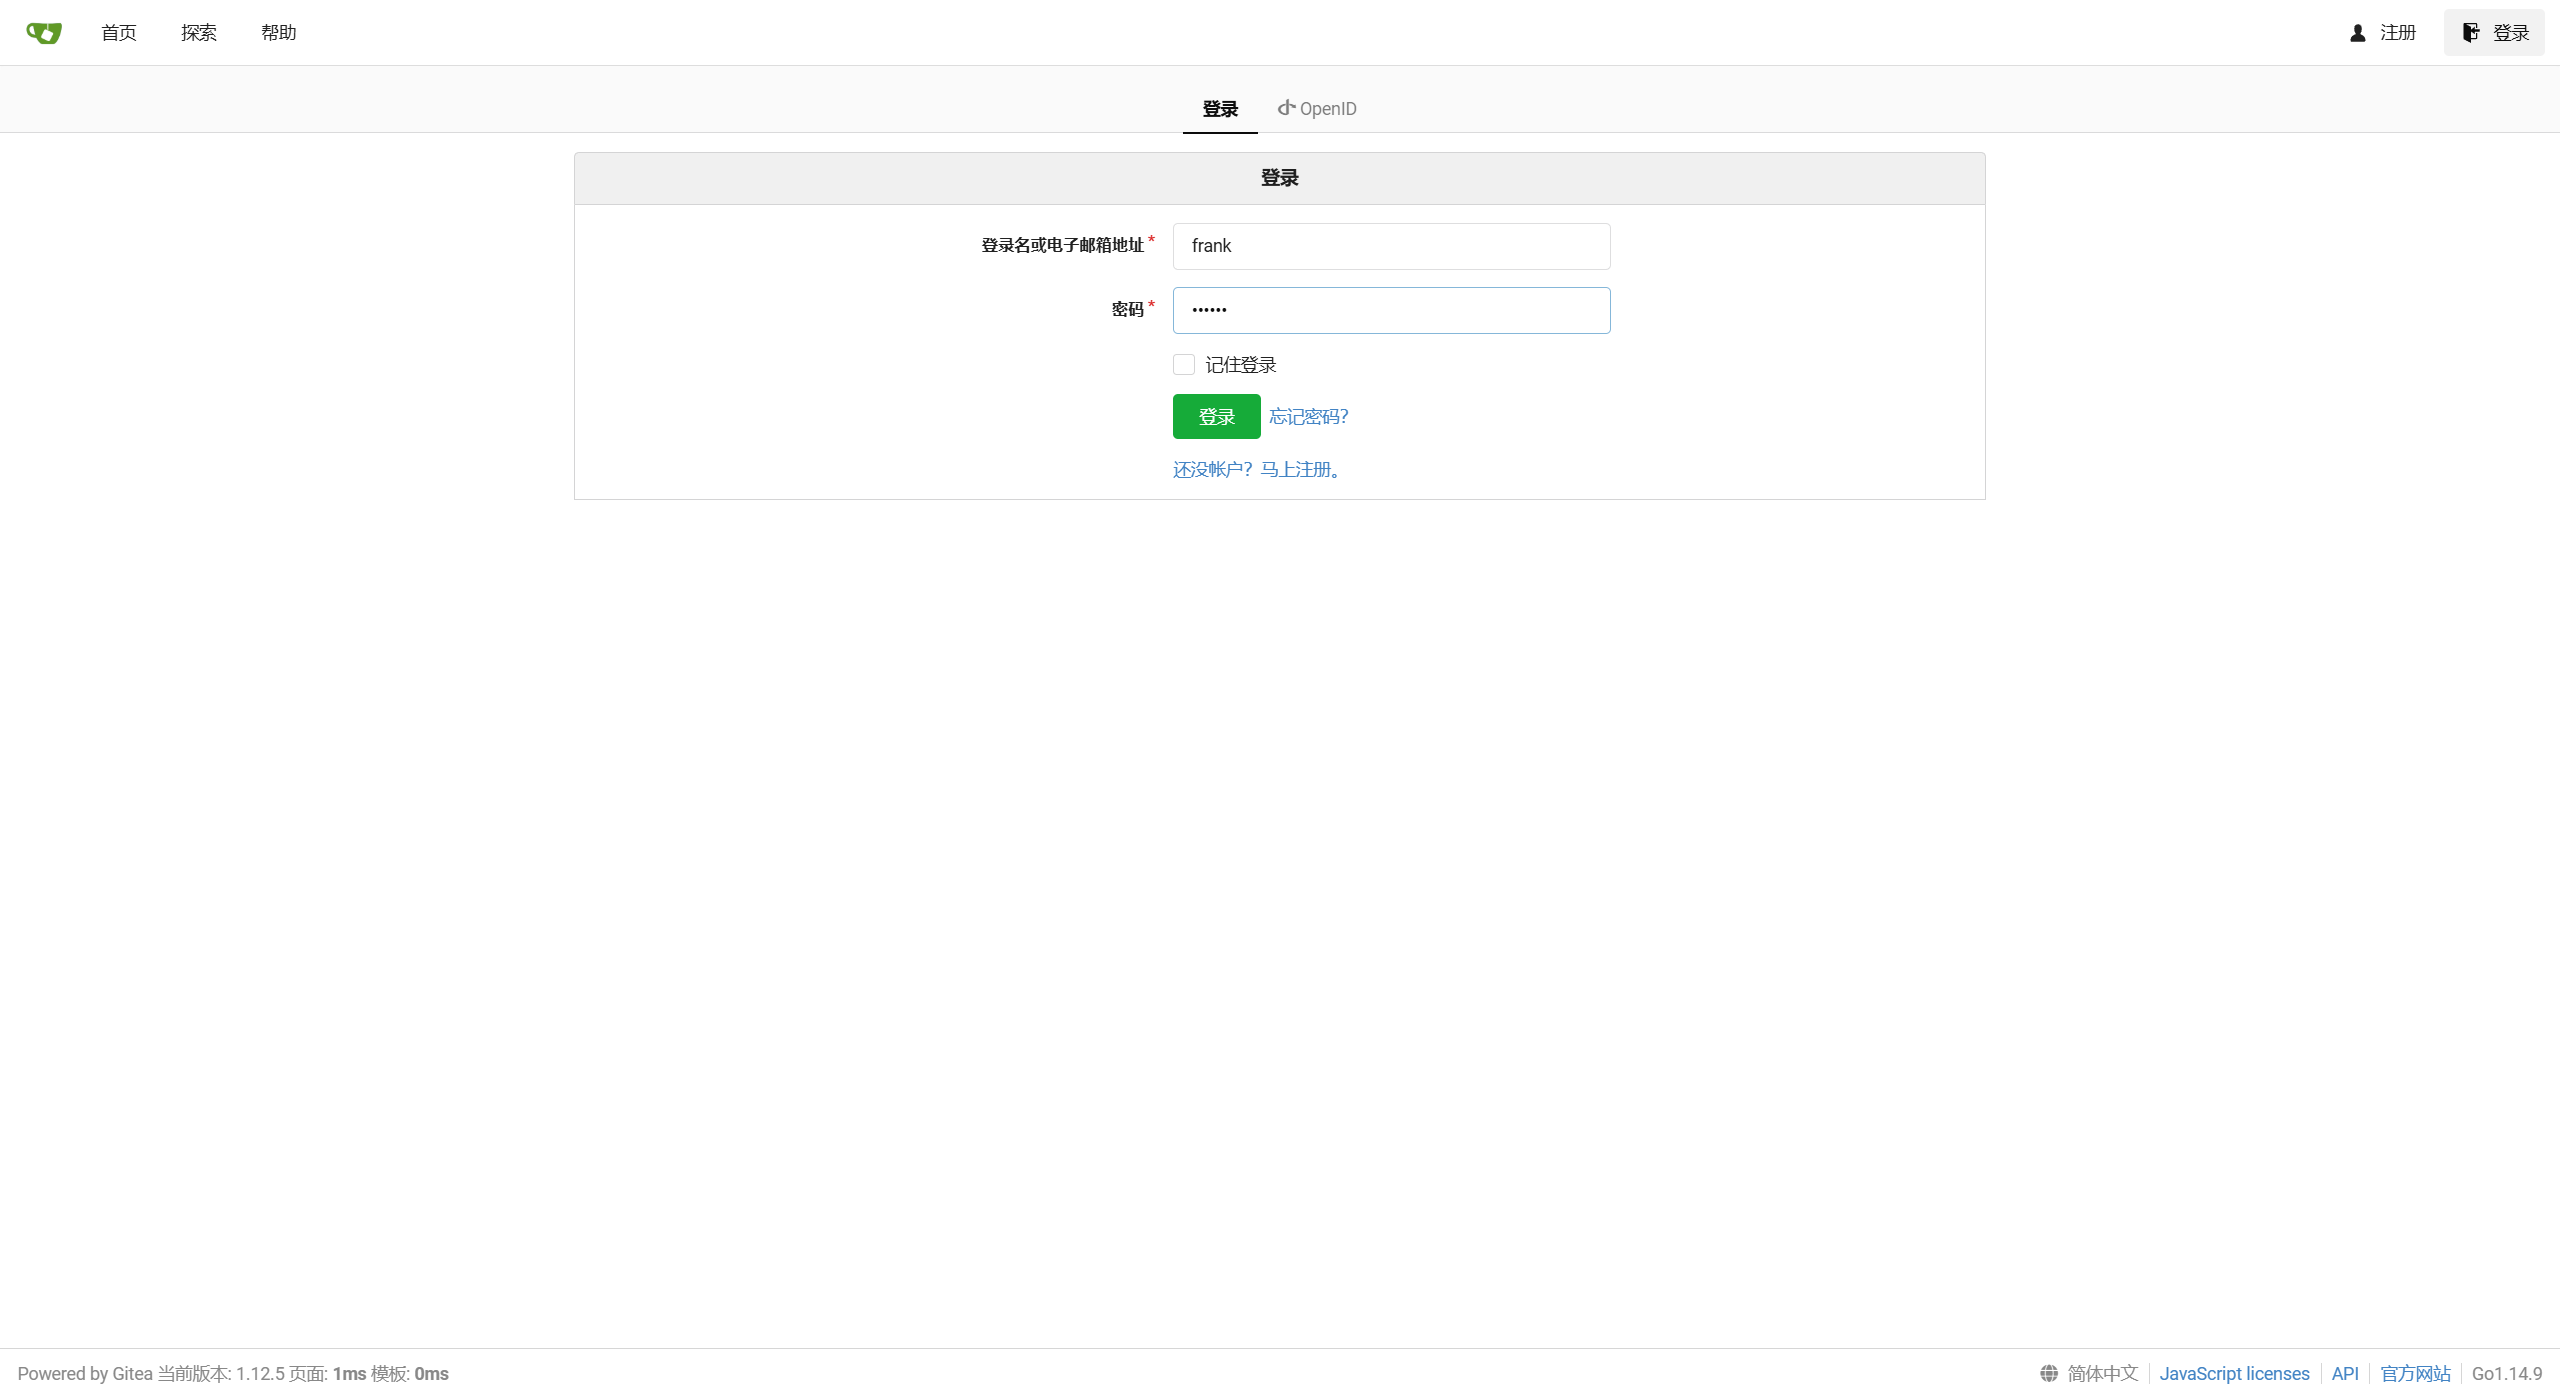Go to 探索 in the navigation bar

[x=199, y=33]
